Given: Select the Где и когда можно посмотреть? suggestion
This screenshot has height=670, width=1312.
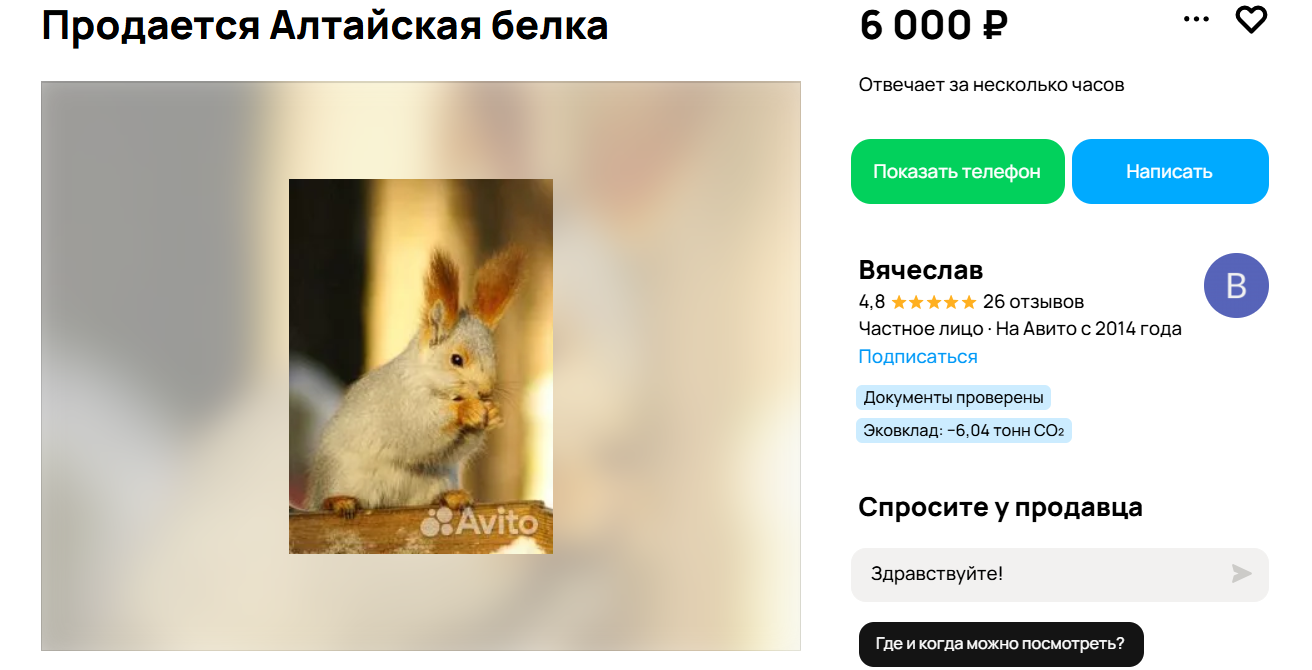Looking at the screenshot, I should pyautogui.click(x=1000, y=644).
